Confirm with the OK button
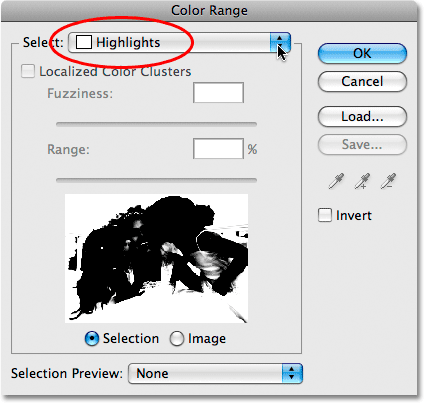The height and width of the screenshot is (403, 424). click(362, 53)
